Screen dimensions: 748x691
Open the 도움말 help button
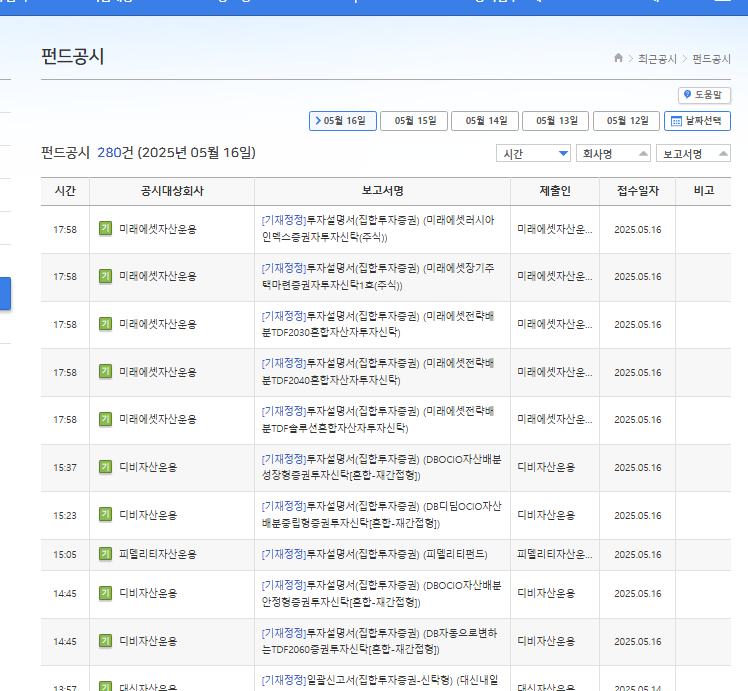click(x=704, y=95)
